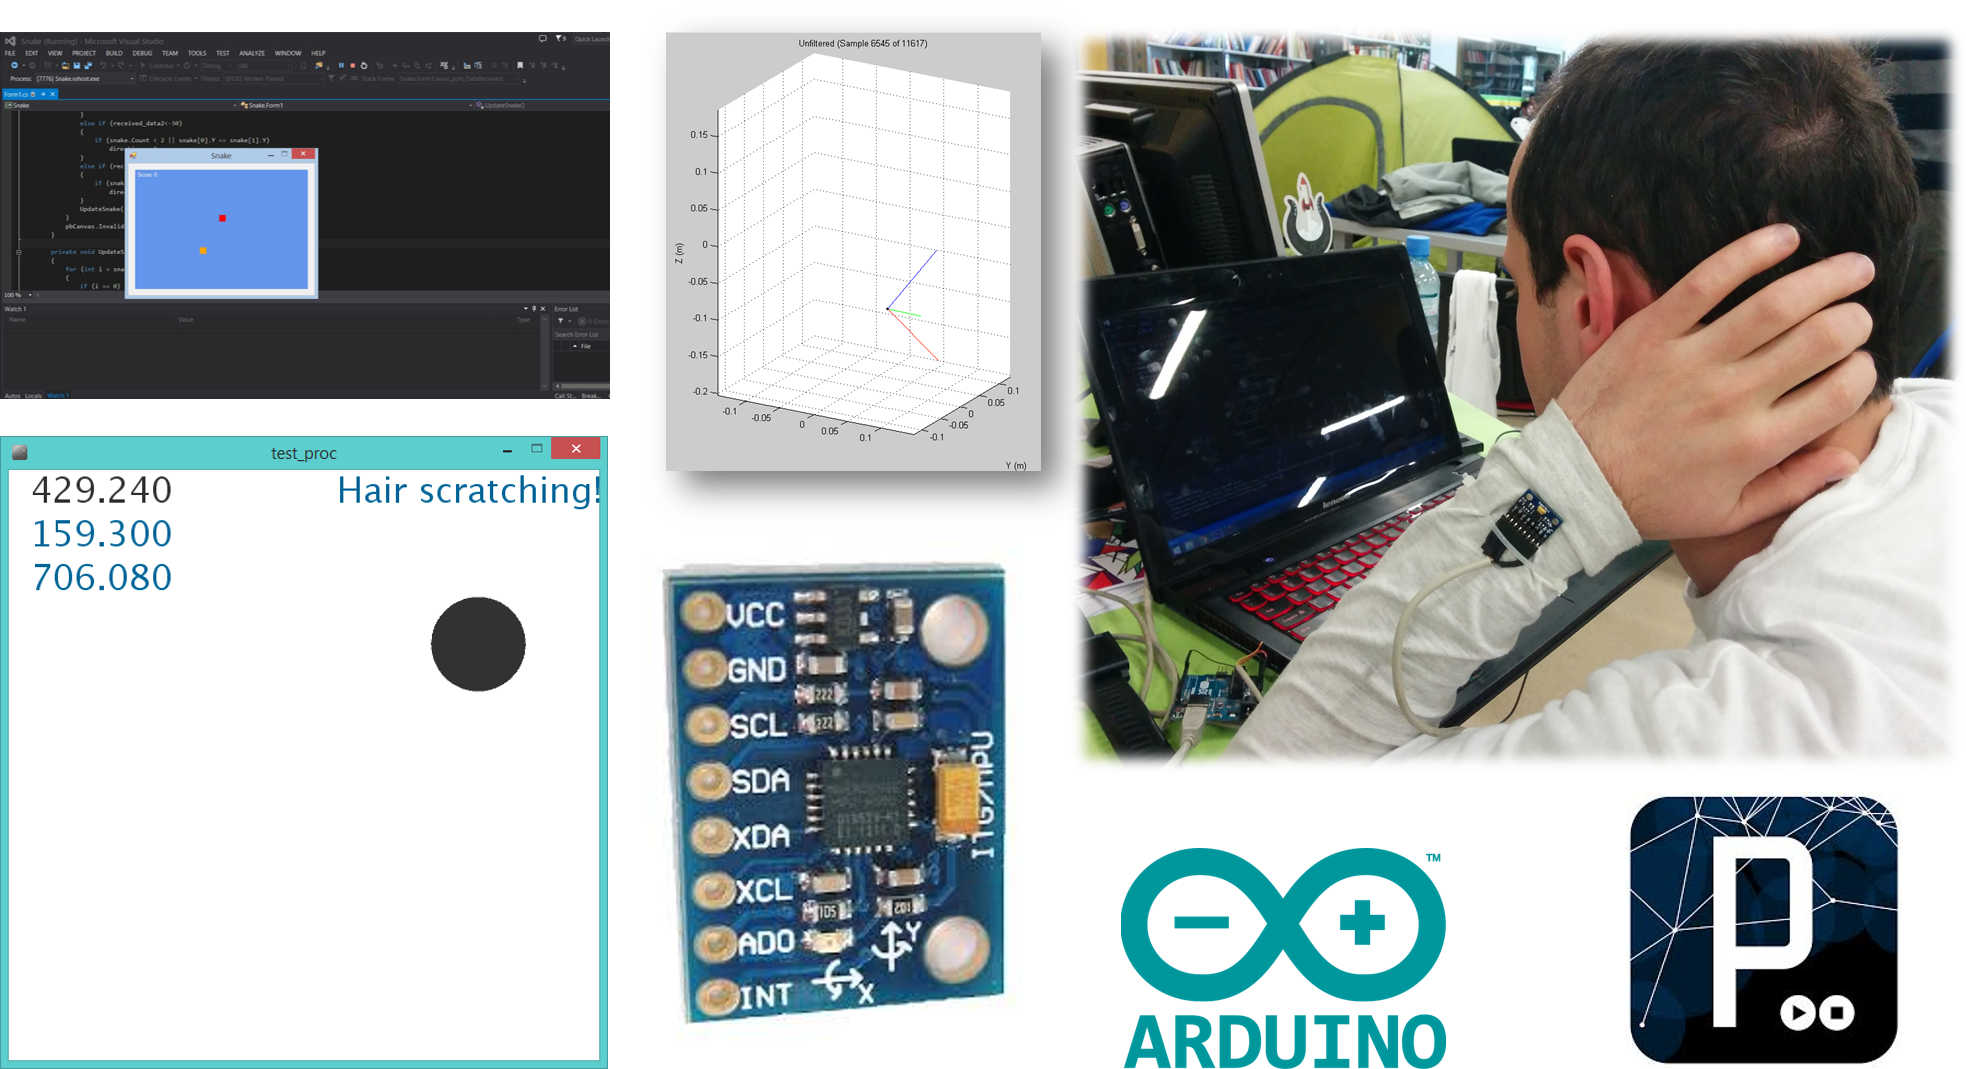1966x1069 pixels.
Task: Switch to the Autos tab
Action: coord(12,396)
